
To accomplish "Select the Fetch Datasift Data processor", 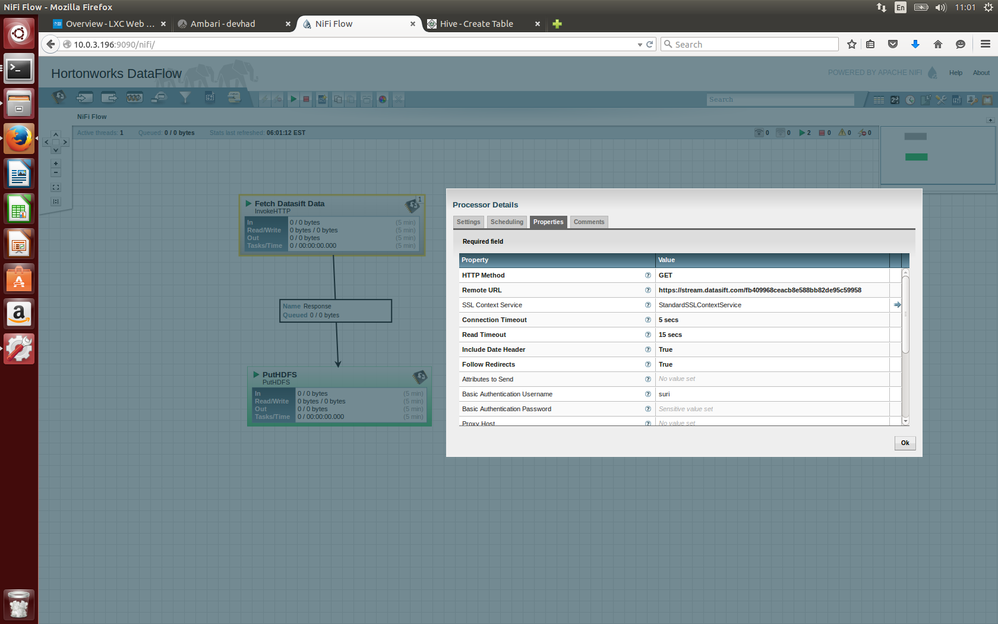I will 332,225.
